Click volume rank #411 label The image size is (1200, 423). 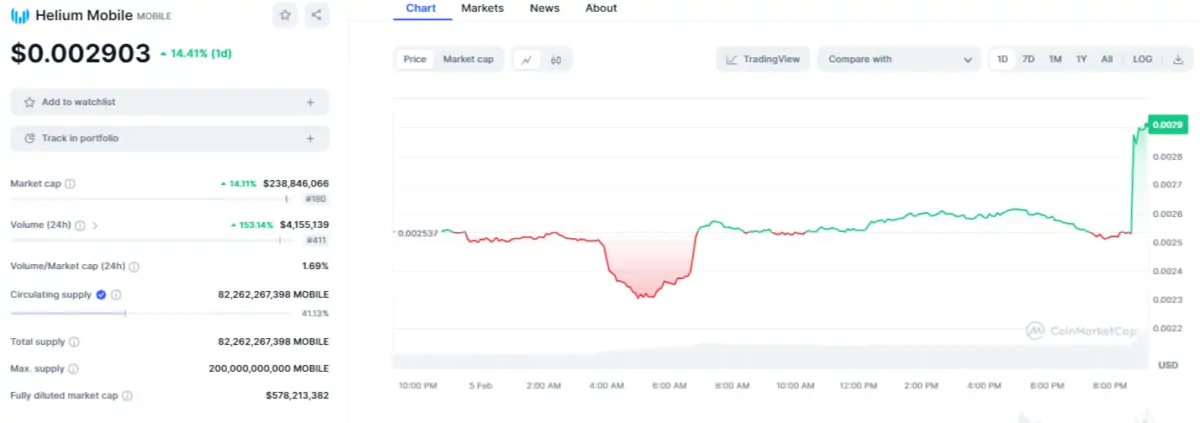coord(315,240)
